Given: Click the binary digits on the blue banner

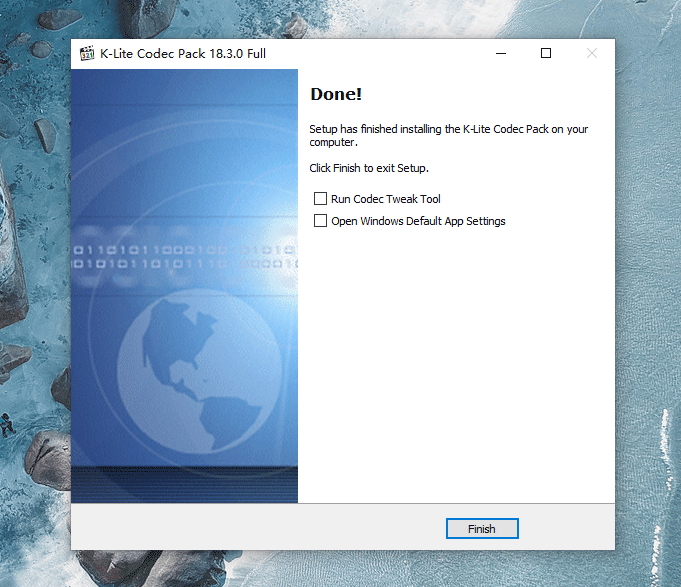Looking at the screenshot, I should tap(185, 257).
